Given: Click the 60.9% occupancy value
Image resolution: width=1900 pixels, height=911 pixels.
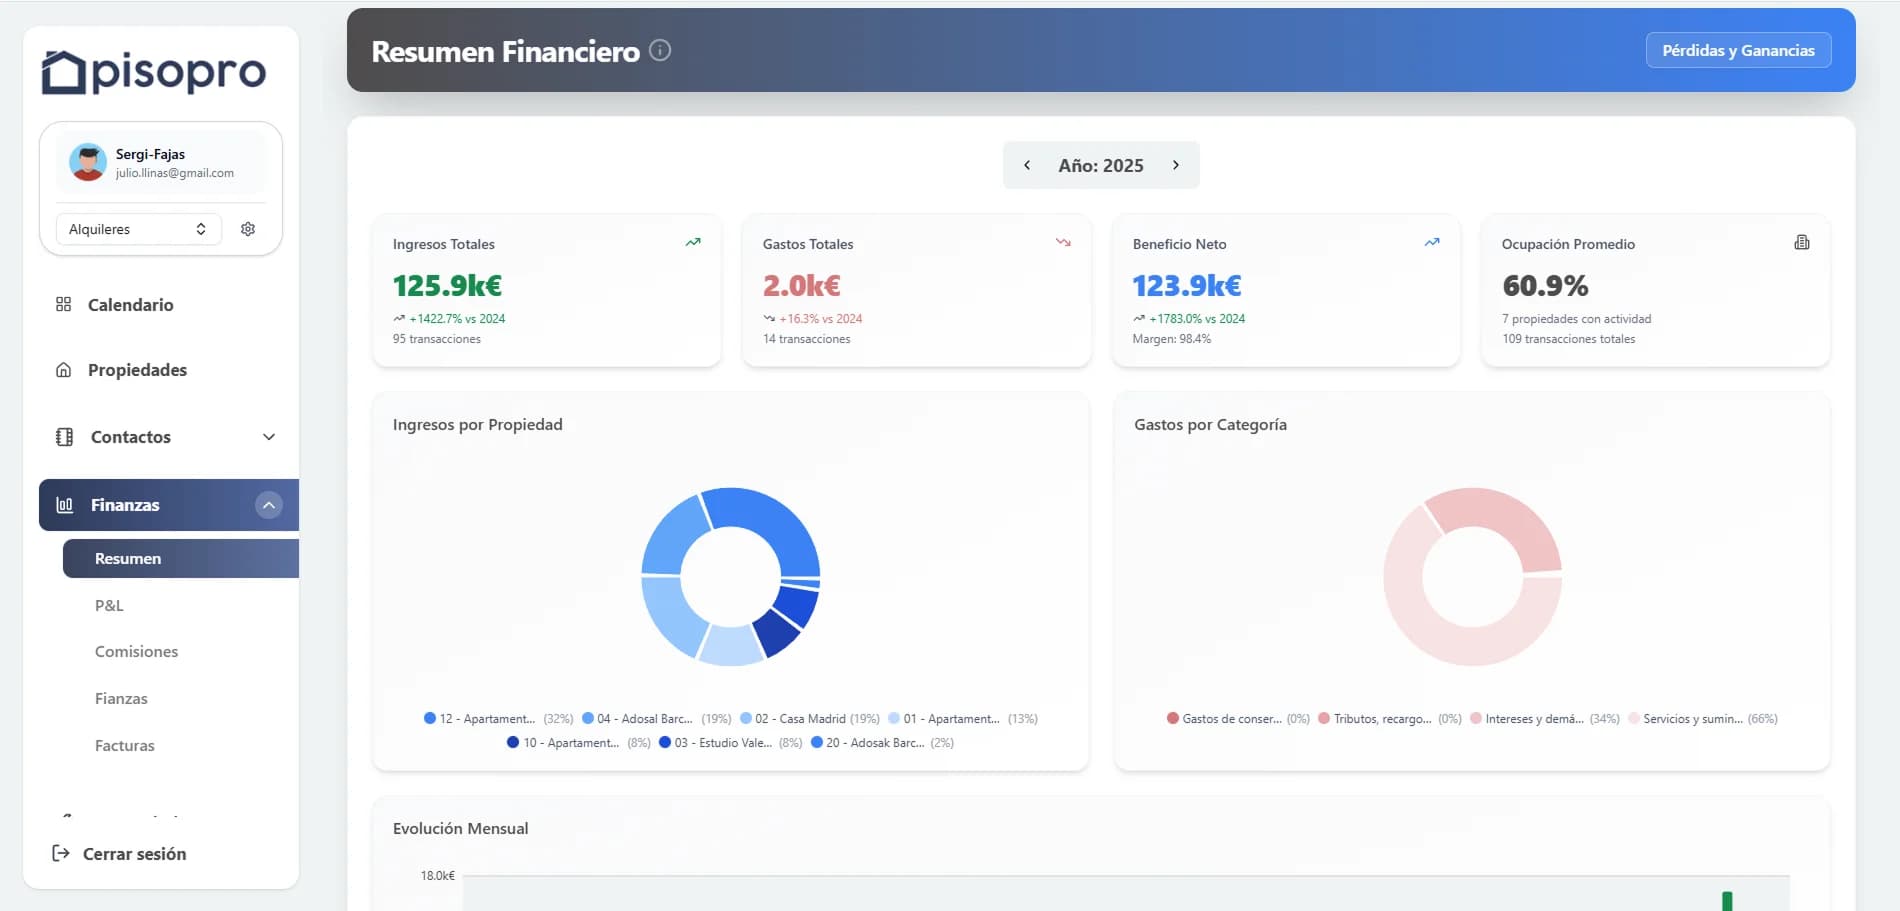Looking at the screenshot, I should coord(1545,286).
